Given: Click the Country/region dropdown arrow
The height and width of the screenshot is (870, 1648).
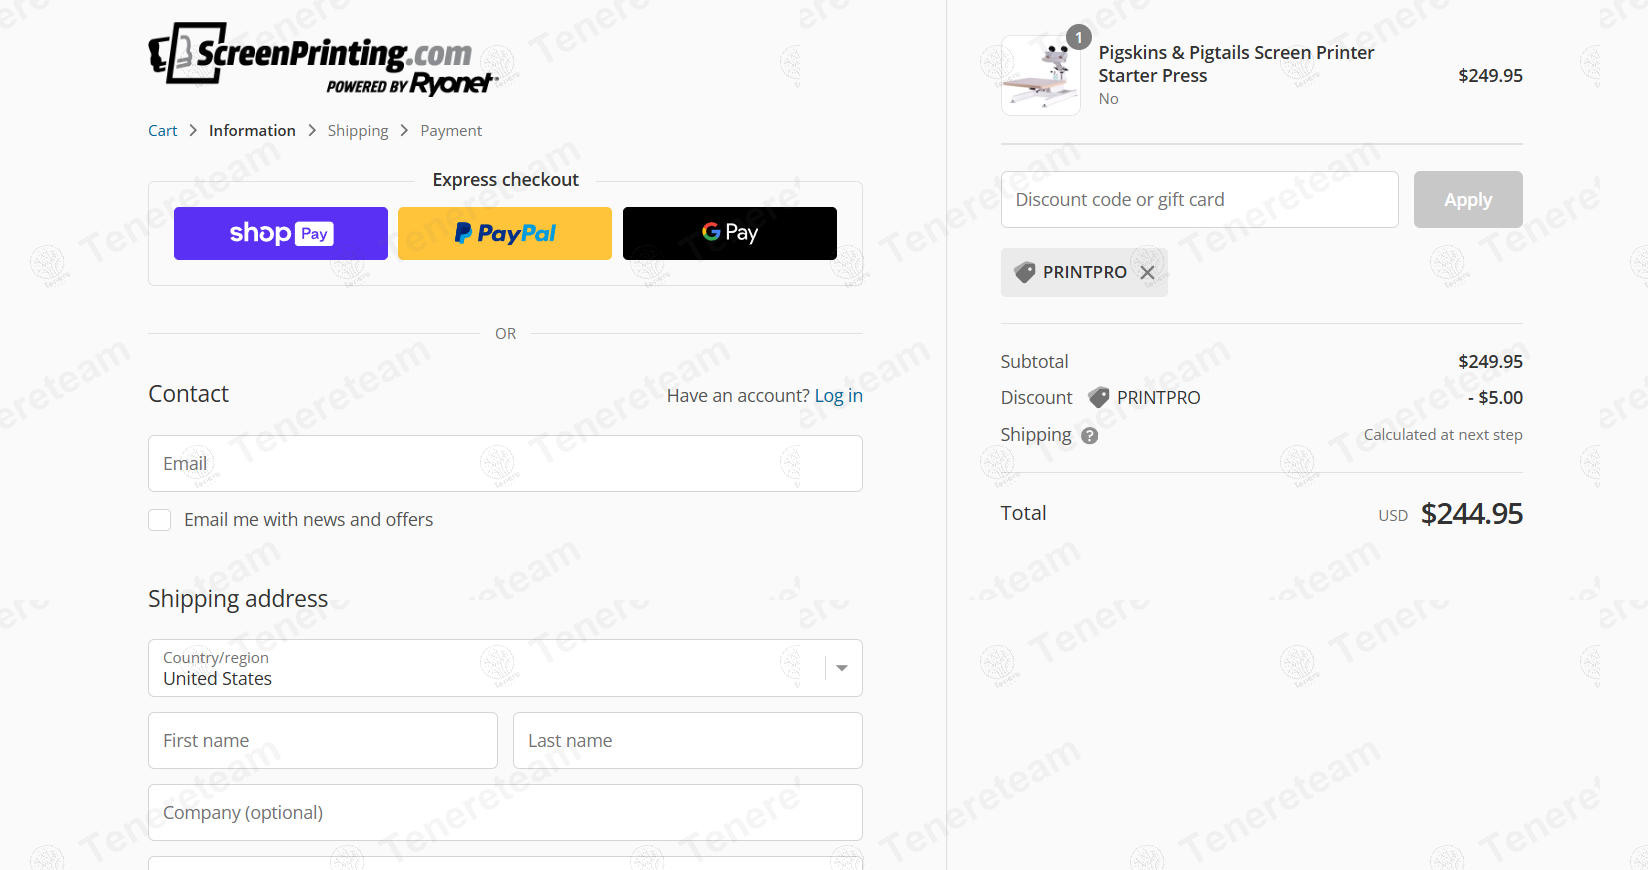Looking at the screenshot, I should click(x=842, y=668).
